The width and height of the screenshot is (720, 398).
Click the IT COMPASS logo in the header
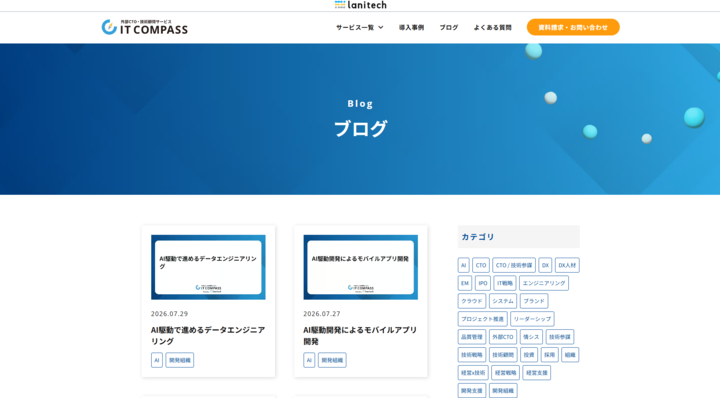145,28
